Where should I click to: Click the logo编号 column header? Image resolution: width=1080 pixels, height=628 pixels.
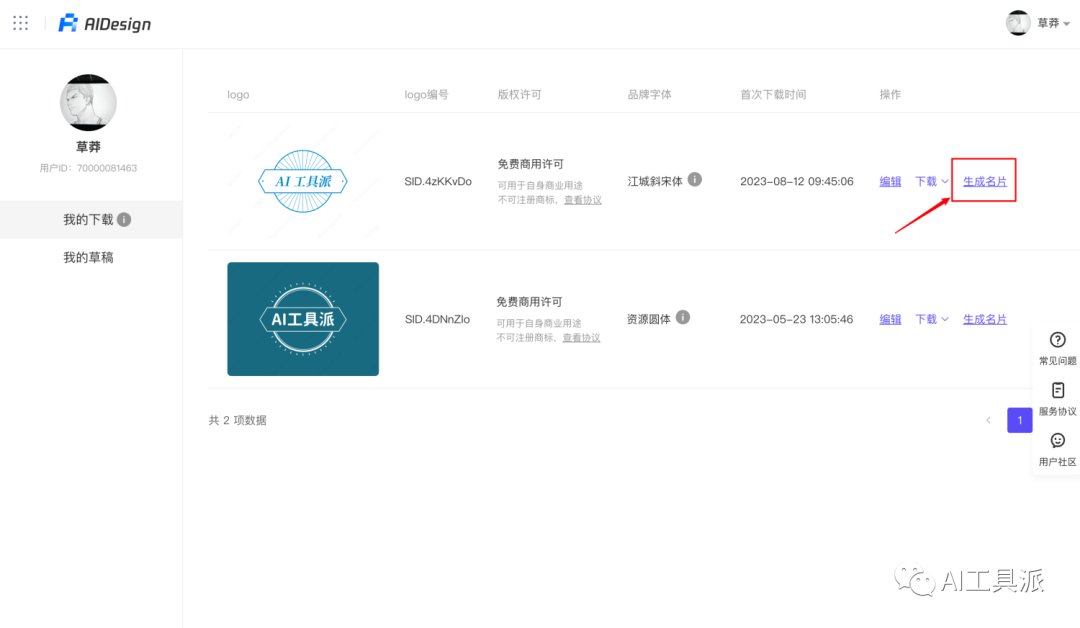(x=426, y=94)
